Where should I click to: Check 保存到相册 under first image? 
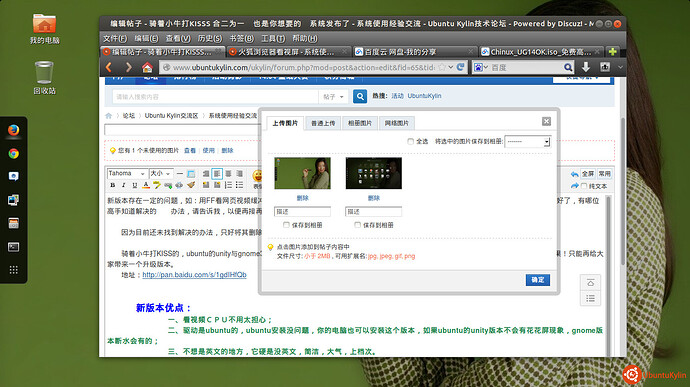pos(286,225)
